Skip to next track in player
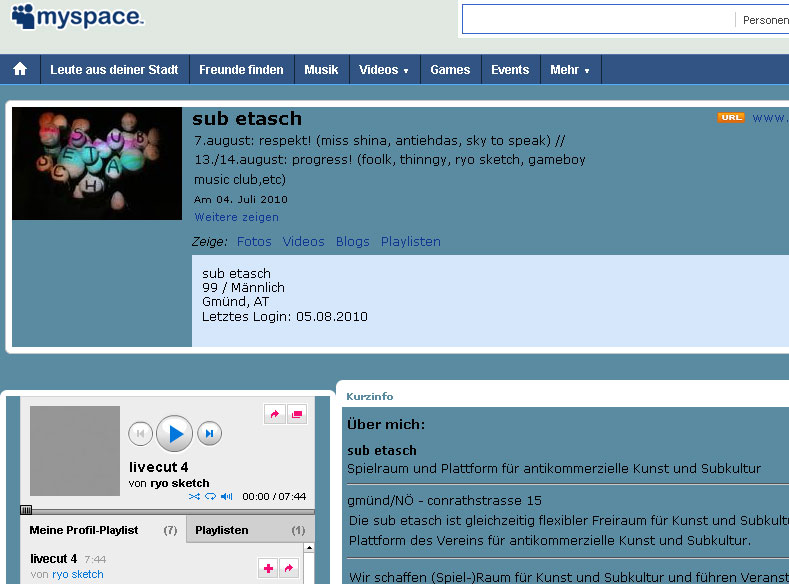The image size is (789, 584). pos(209,434)
